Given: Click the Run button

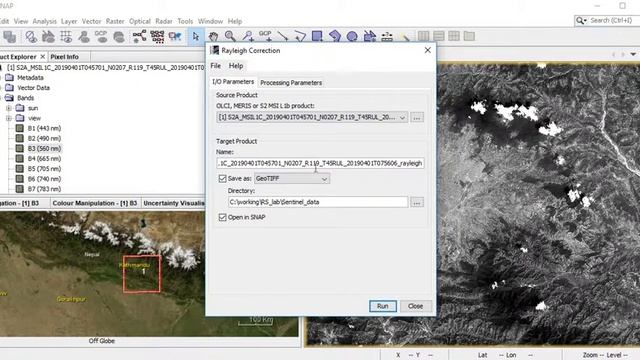Looking at the screenshot, I should coord(382,306).
